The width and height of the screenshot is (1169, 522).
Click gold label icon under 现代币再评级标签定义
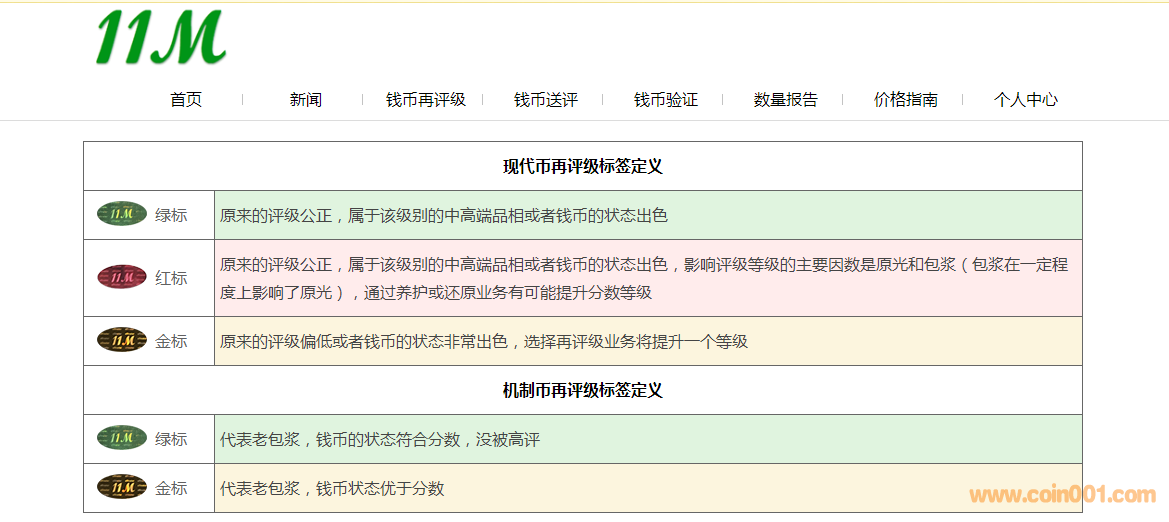[x=122, y=341]
